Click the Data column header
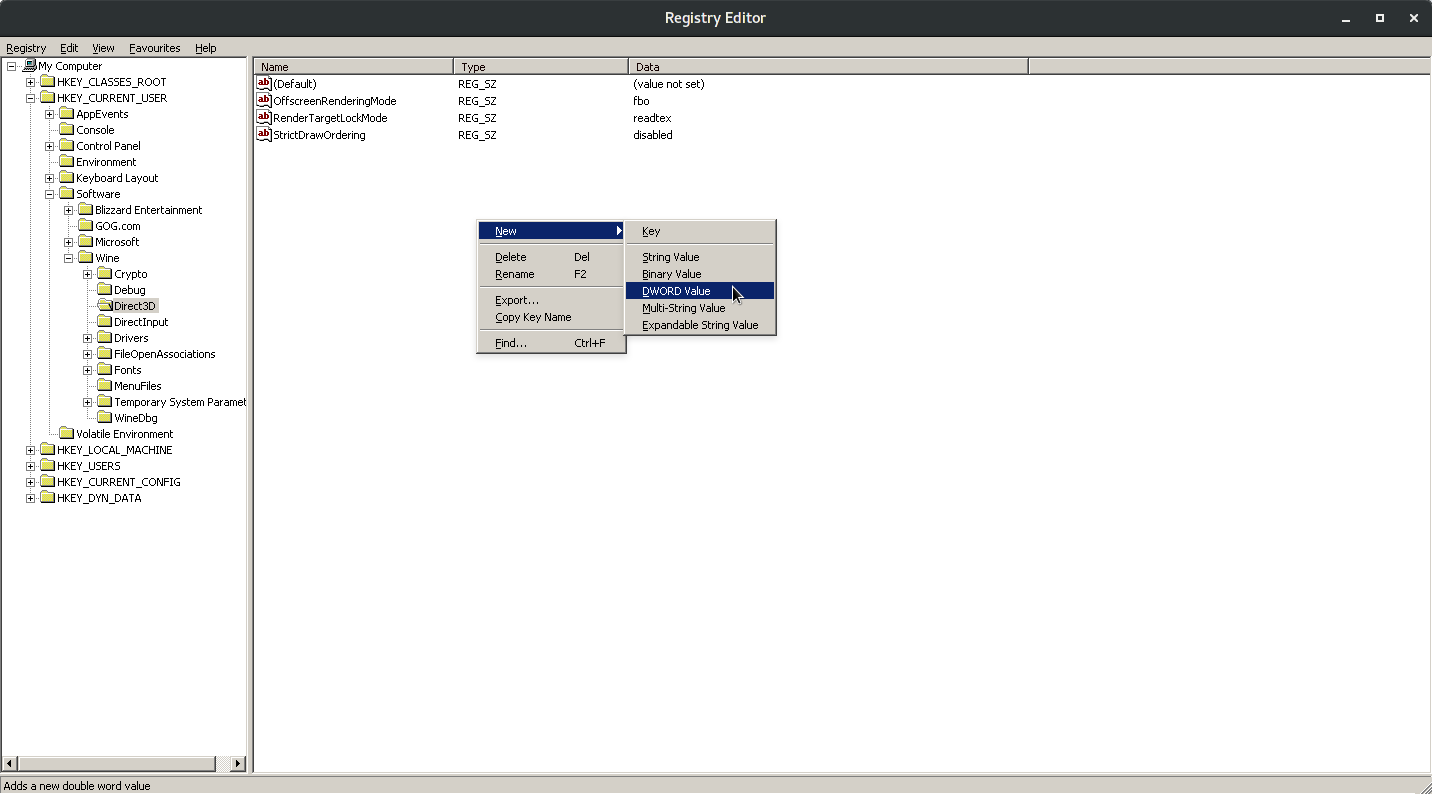Image resolution: width=1432 pixels, height=794 pixels. [x=828, y=67]
